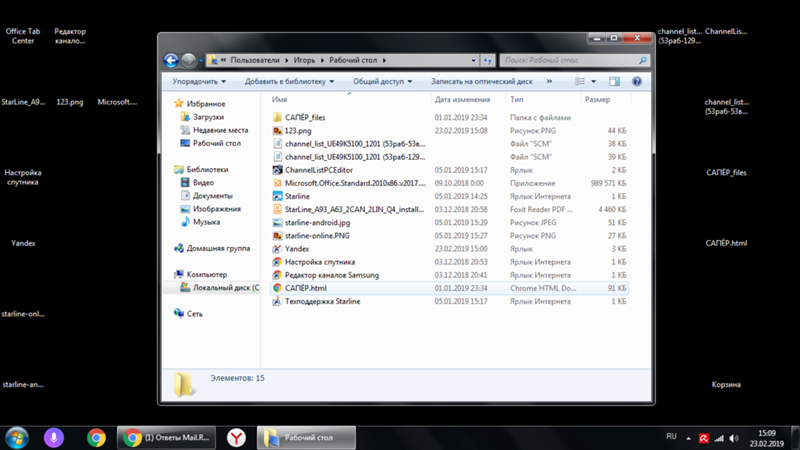Open Загрузки in the navigation pane
Viewport: 800px width, 450px height.
click(208, 117)
